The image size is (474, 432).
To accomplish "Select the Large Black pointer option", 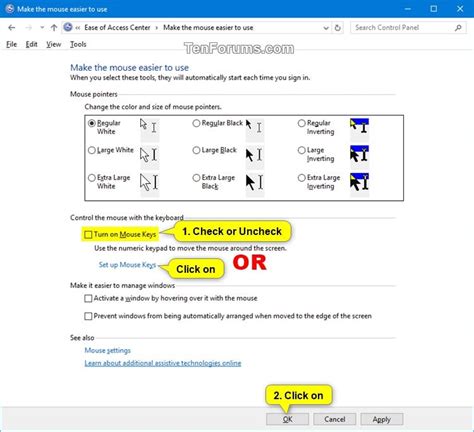I will (196, 150).
